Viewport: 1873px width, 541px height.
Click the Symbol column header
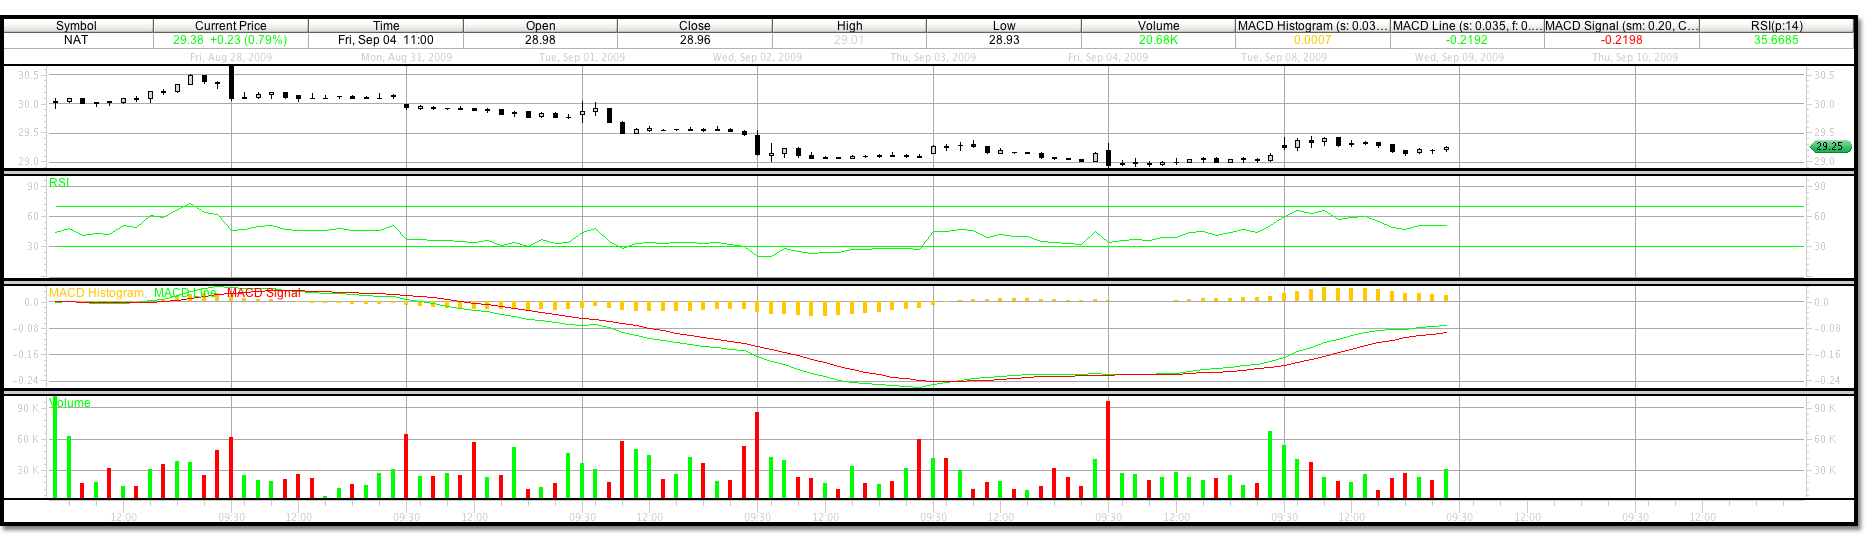pyautogui.click(x=76, y=26)
